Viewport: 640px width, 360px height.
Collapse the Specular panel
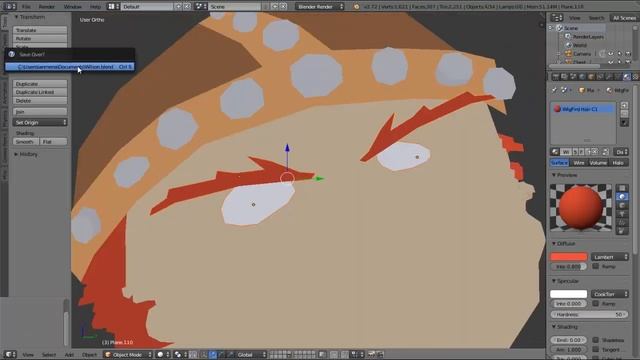coord(565,281)
